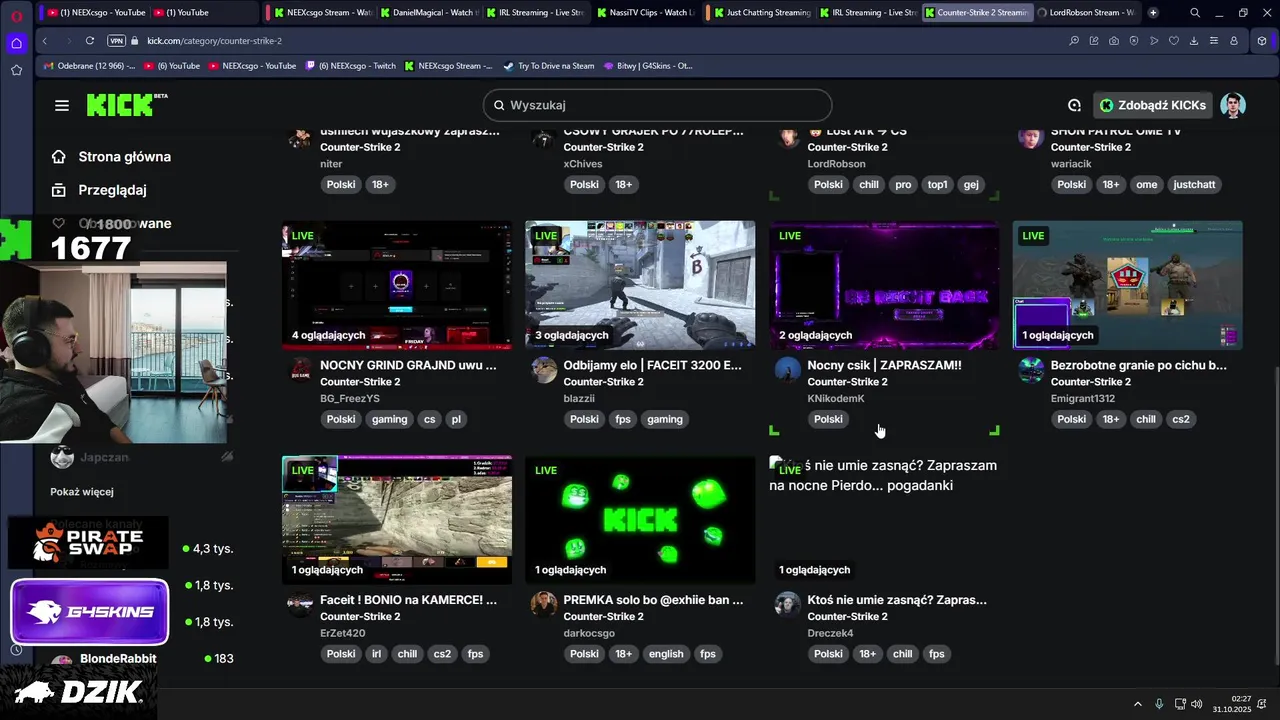
Task: Click the system tray microphone icon
Action: [x=1159, y=704]
